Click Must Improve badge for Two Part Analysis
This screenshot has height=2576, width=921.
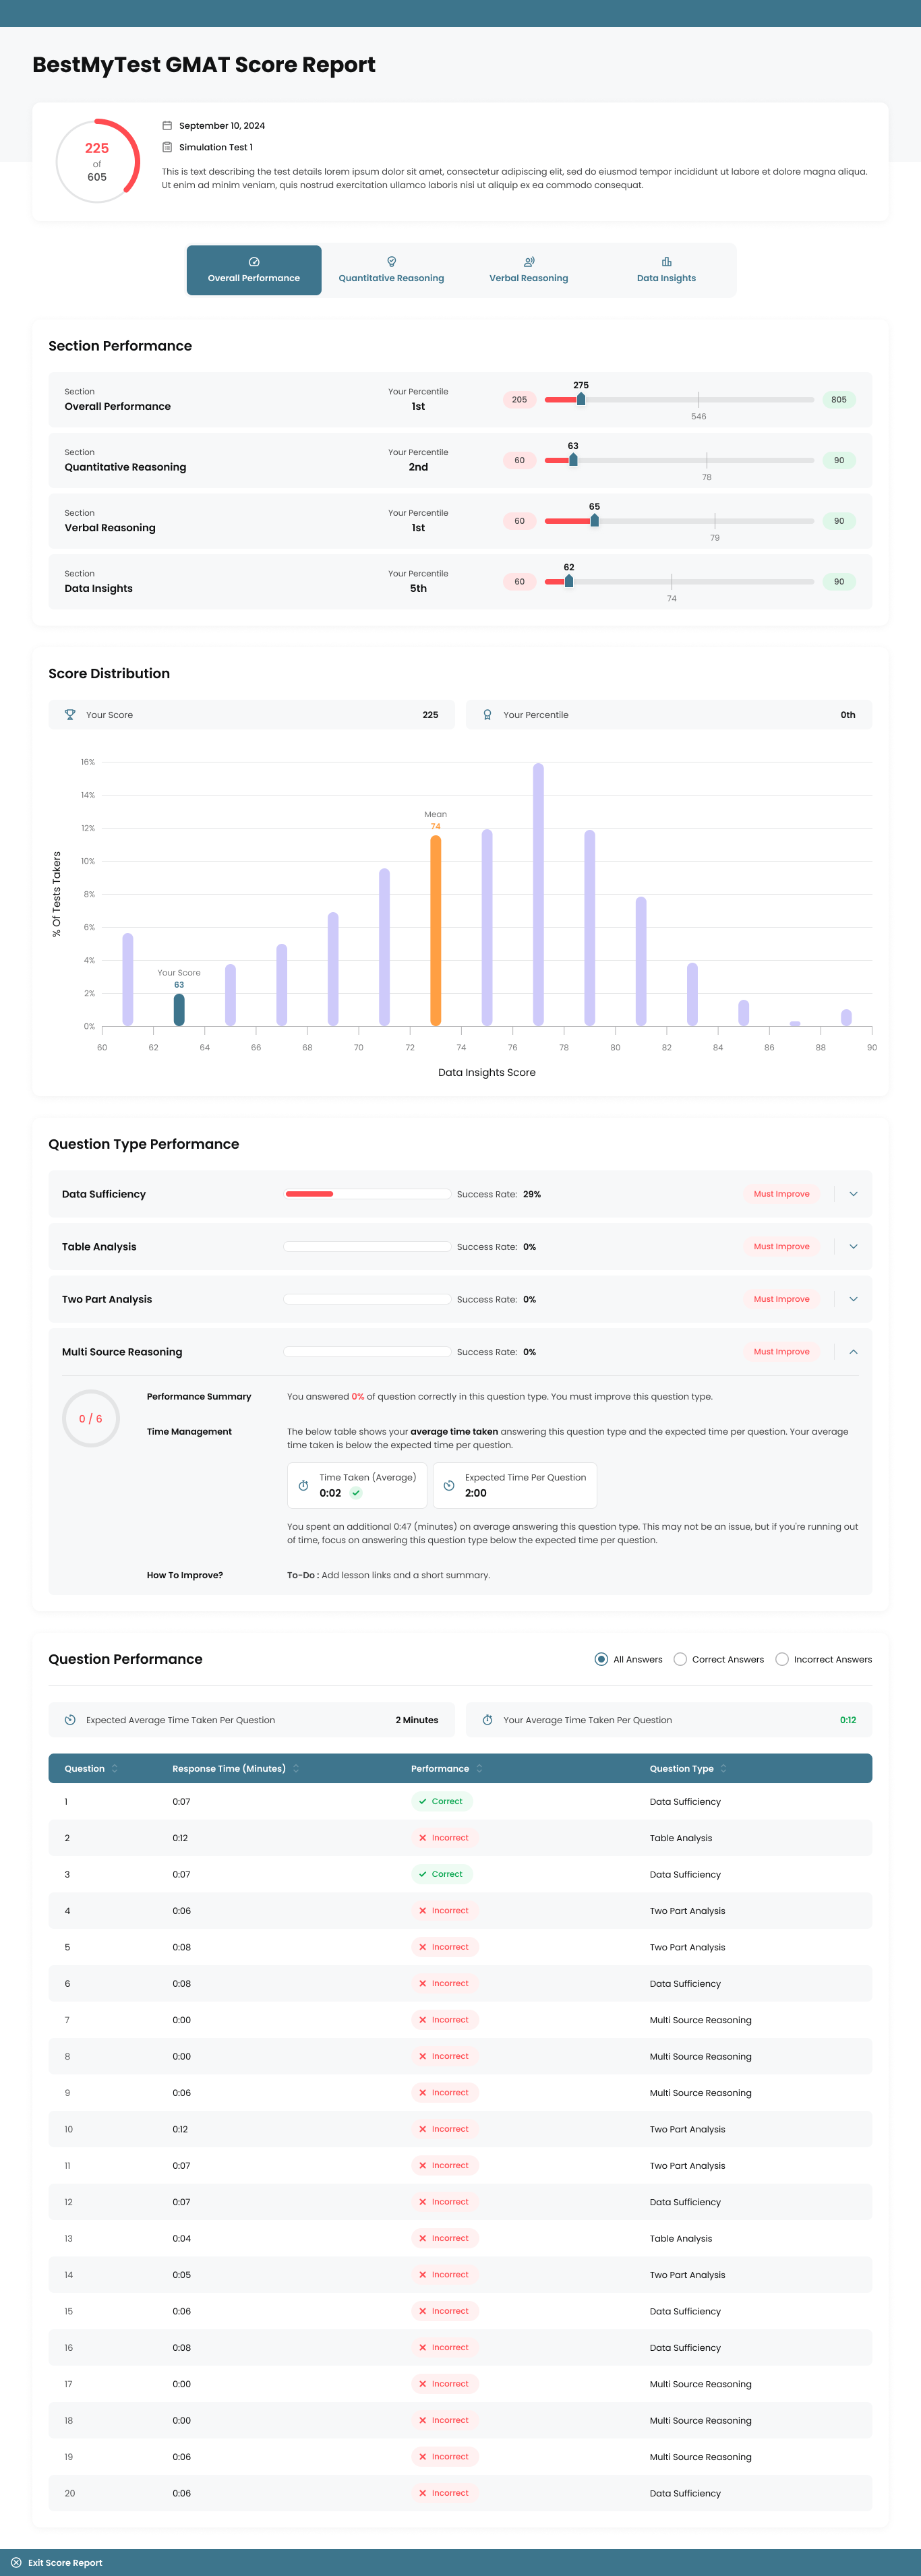pos(782,1299)
